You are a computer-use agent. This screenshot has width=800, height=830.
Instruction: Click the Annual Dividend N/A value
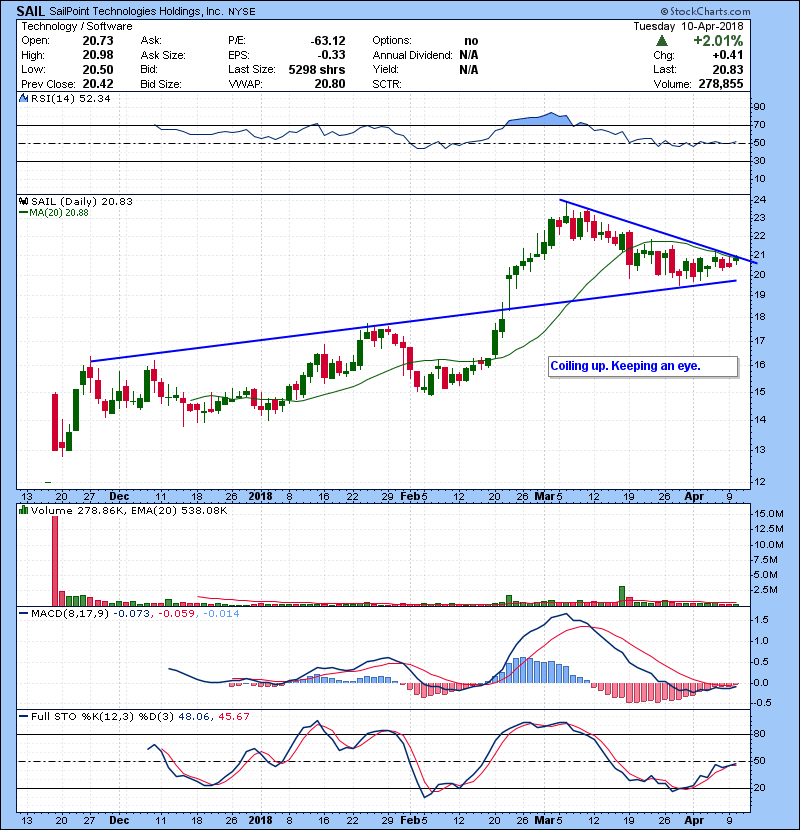[469, 55]
